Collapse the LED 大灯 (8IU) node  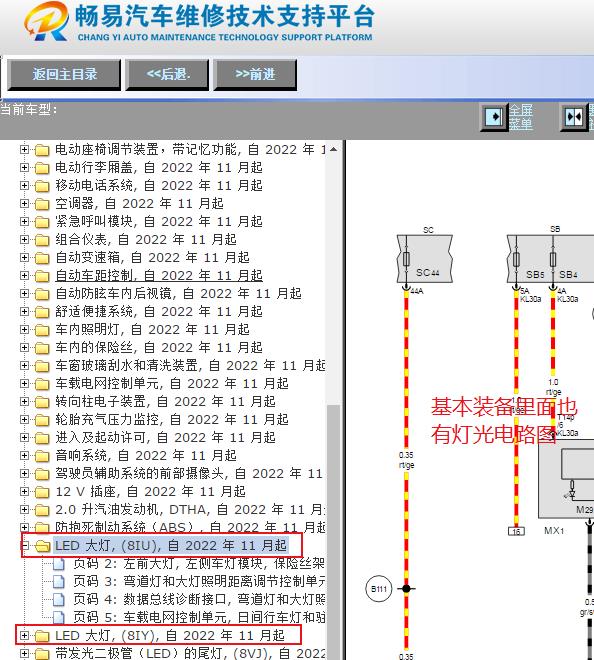point(24,546)
